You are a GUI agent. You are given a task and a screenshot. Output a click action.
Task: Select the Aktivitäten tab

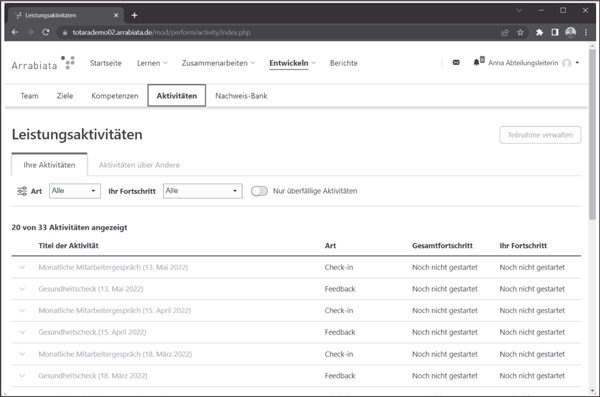pos(177,96)
